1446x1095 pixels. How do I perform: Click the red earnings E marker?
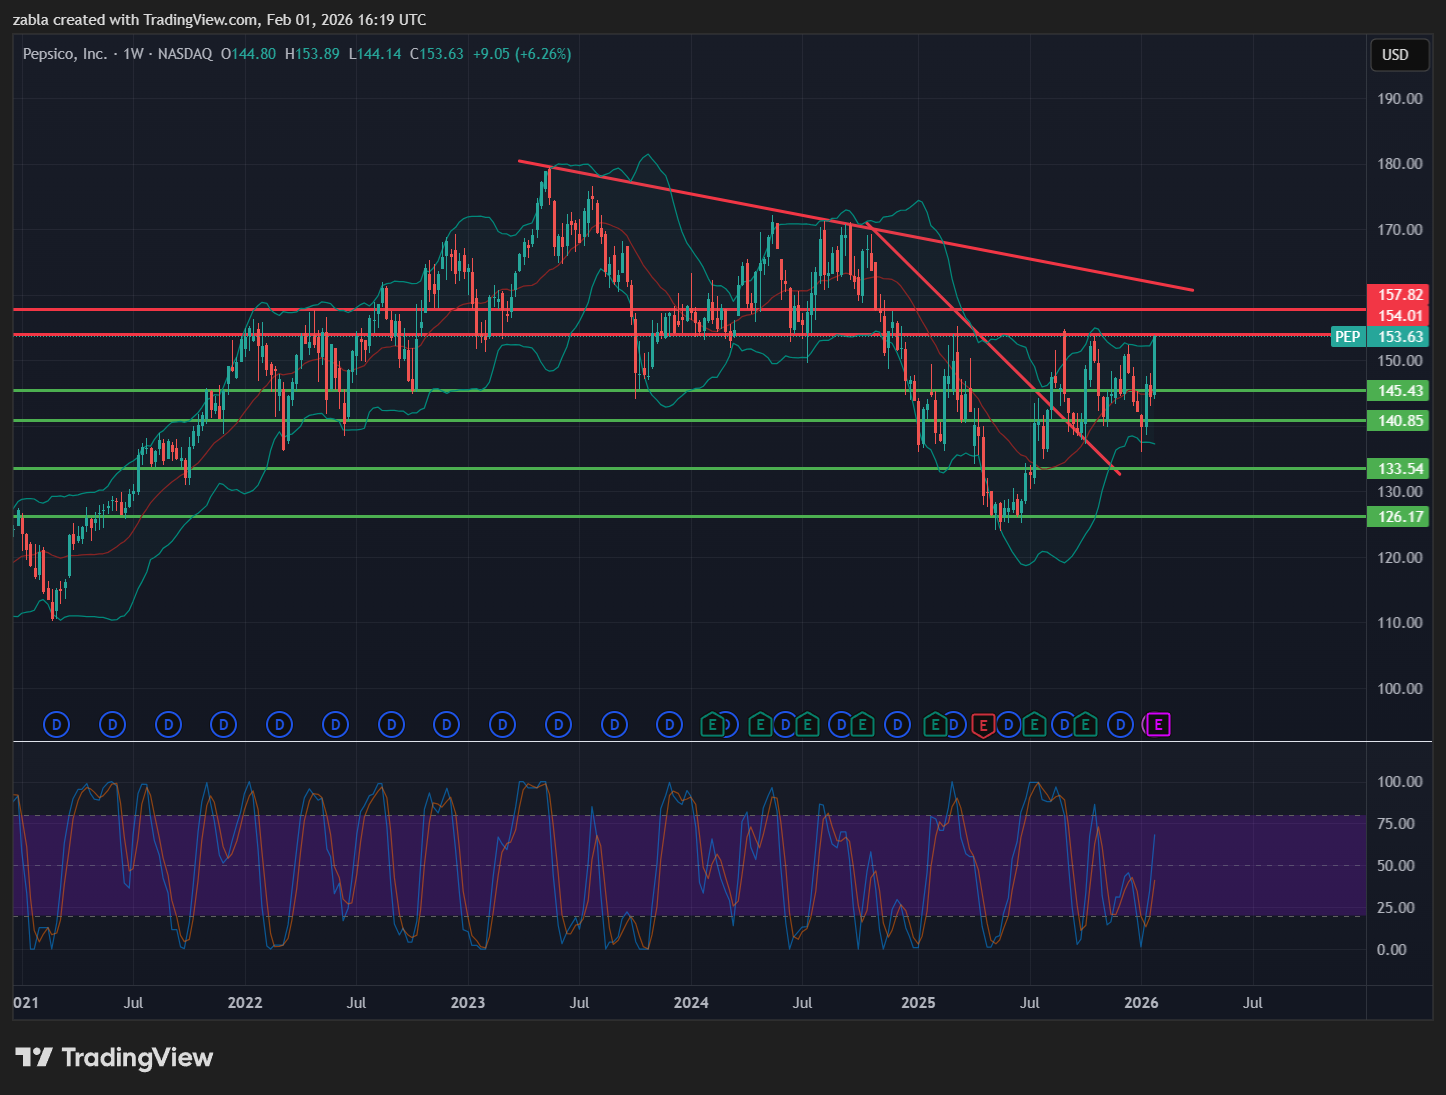[982, 724]
